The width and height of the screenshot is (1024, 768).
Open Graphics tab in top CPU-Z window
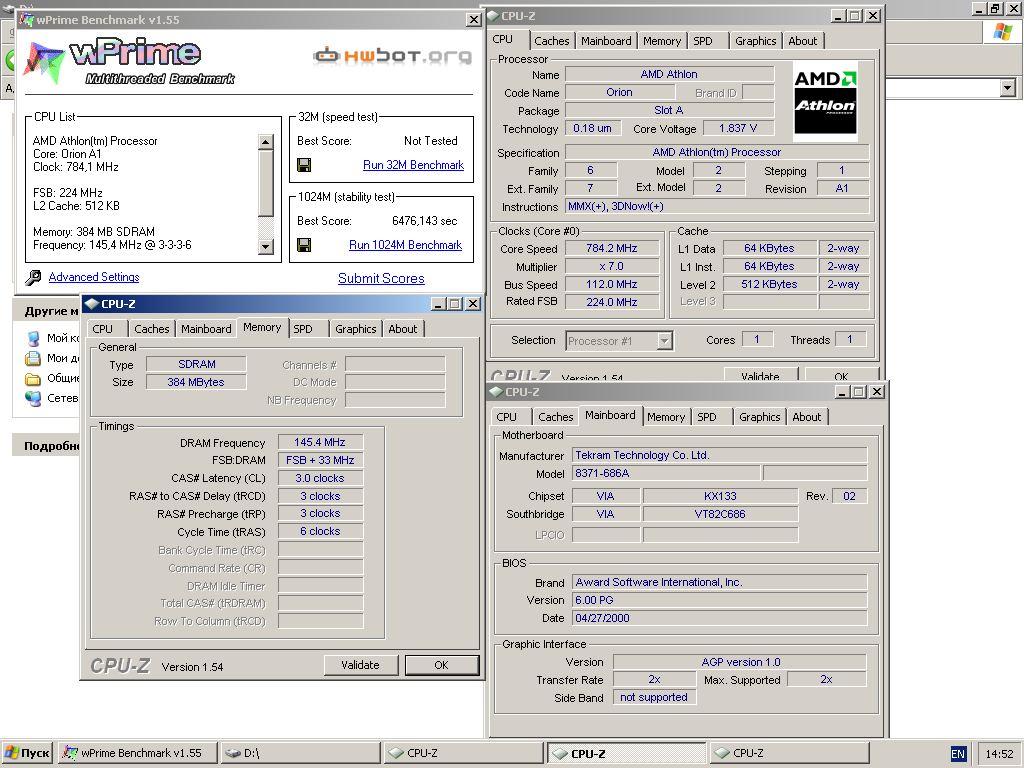[x=756, y=41]
